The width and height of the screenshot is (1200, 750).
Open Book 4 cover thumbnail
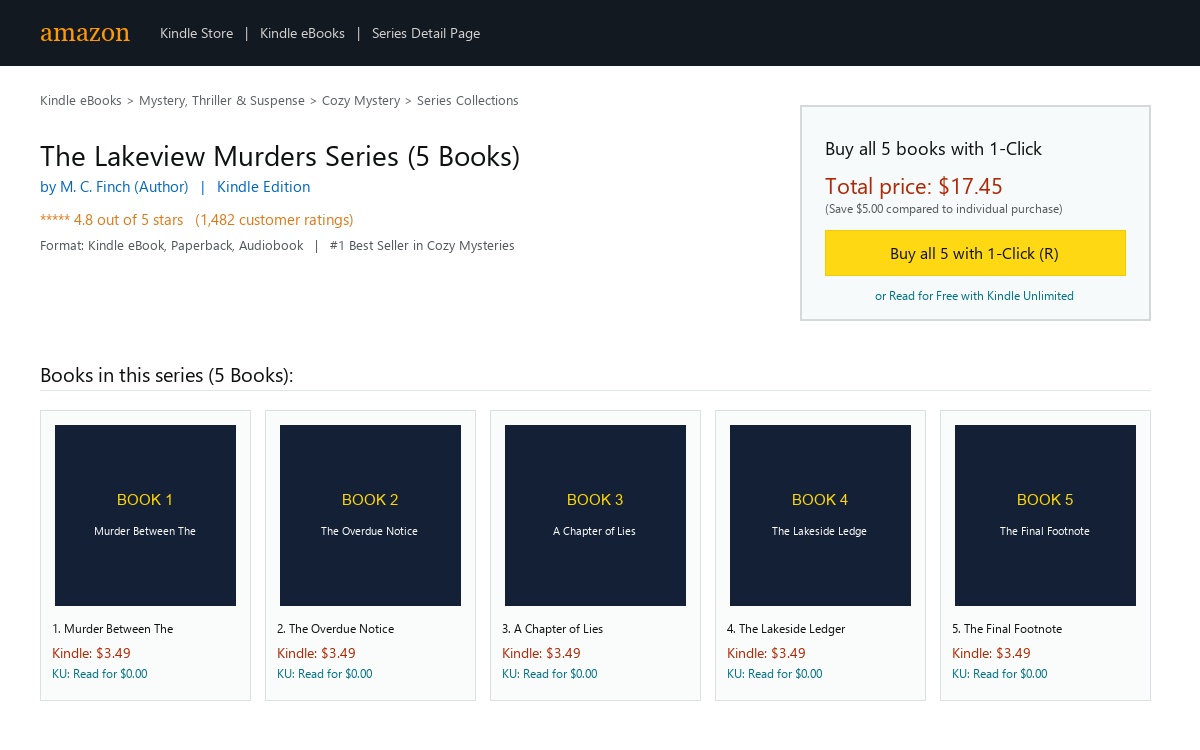820,515
